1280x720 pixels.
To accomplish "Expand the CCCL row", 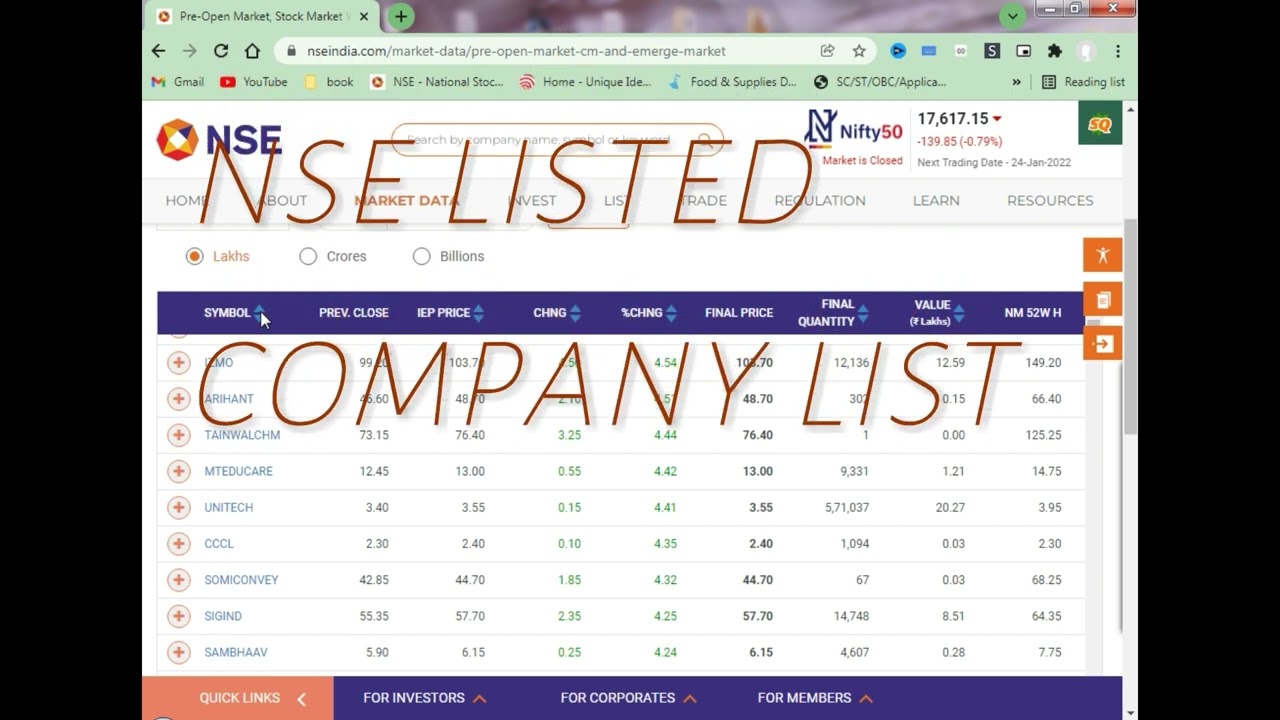I will [178, 544].
